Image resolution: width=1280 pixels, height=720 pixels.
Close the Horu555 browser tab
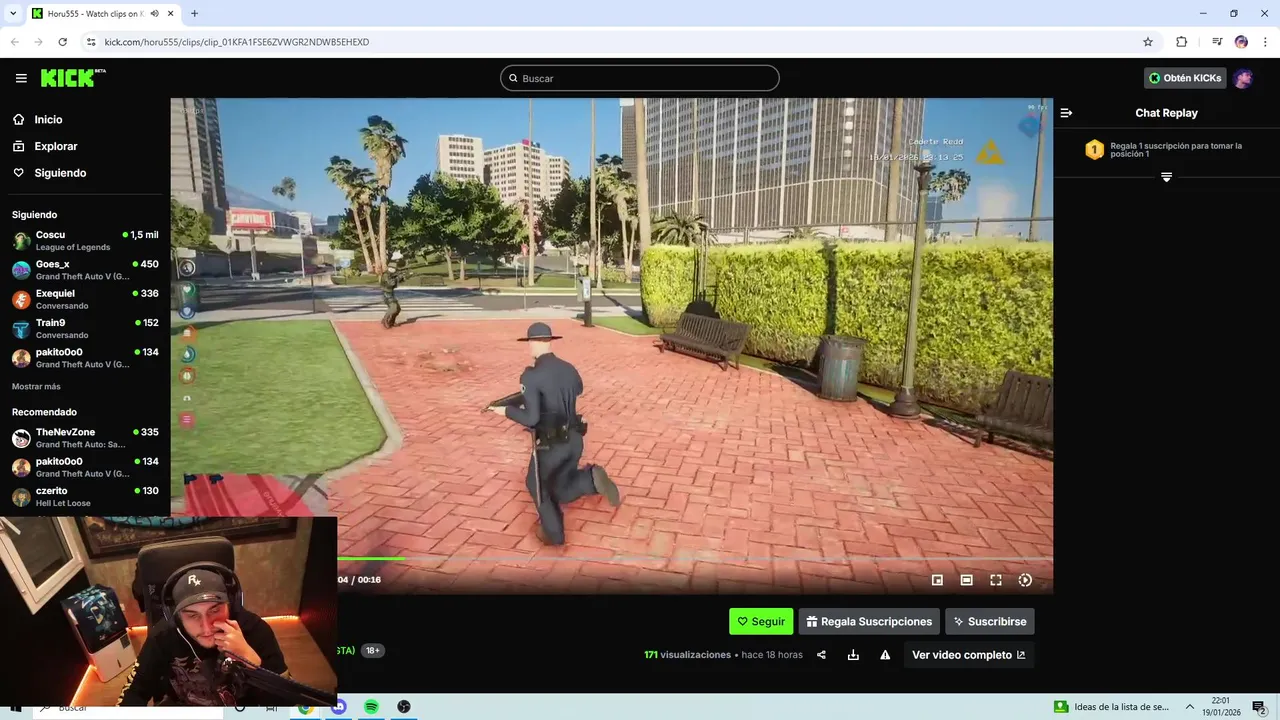(169, 13)
